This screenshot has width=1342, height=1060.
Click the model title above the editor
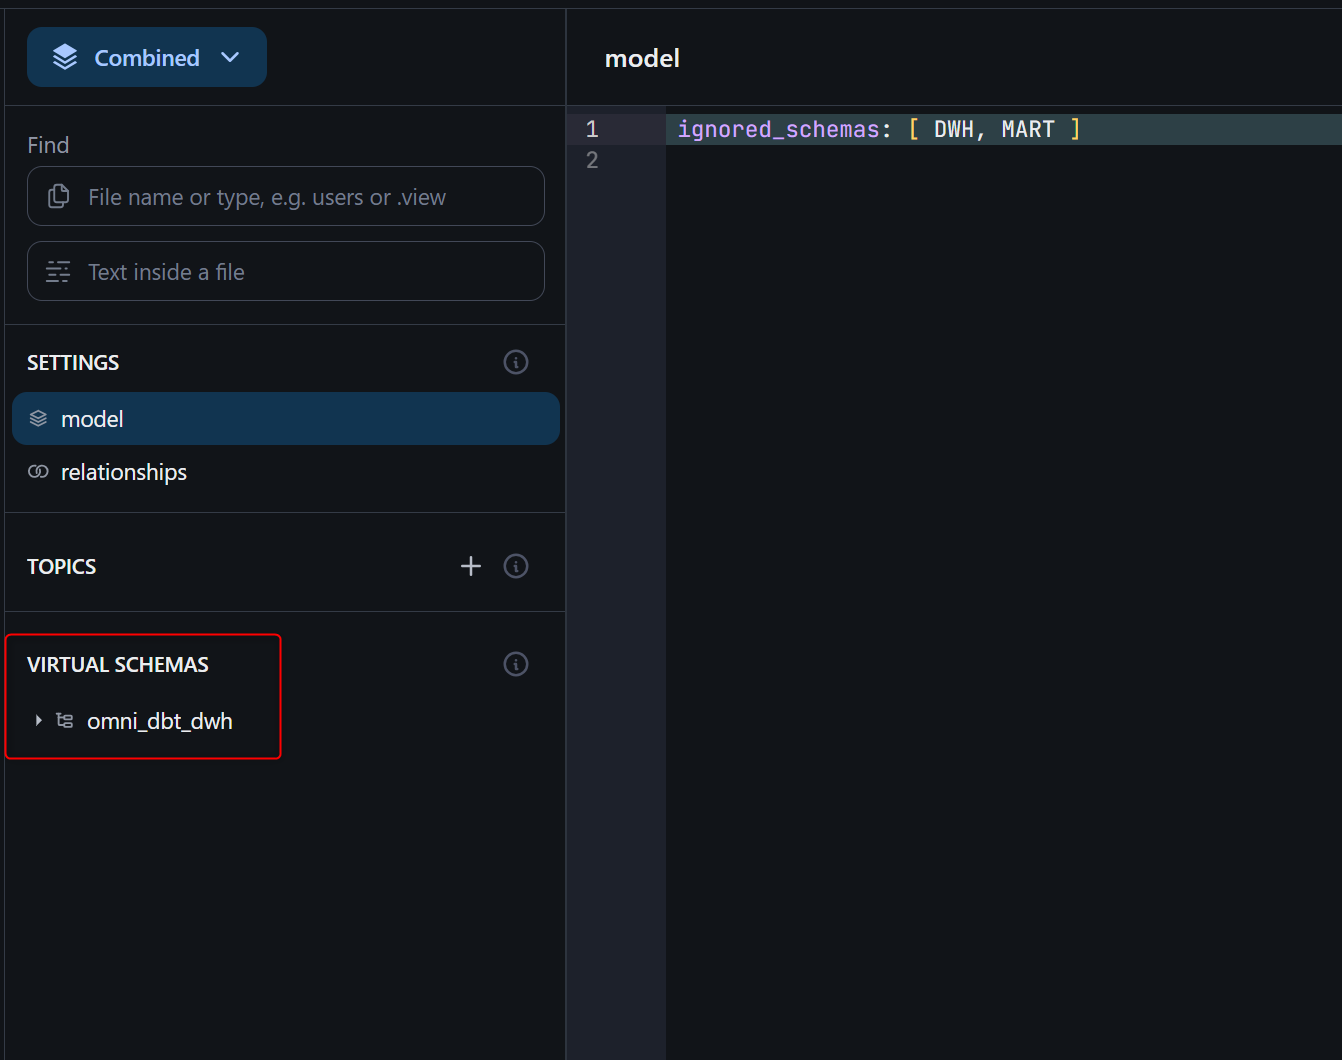[x=642, y=58]
